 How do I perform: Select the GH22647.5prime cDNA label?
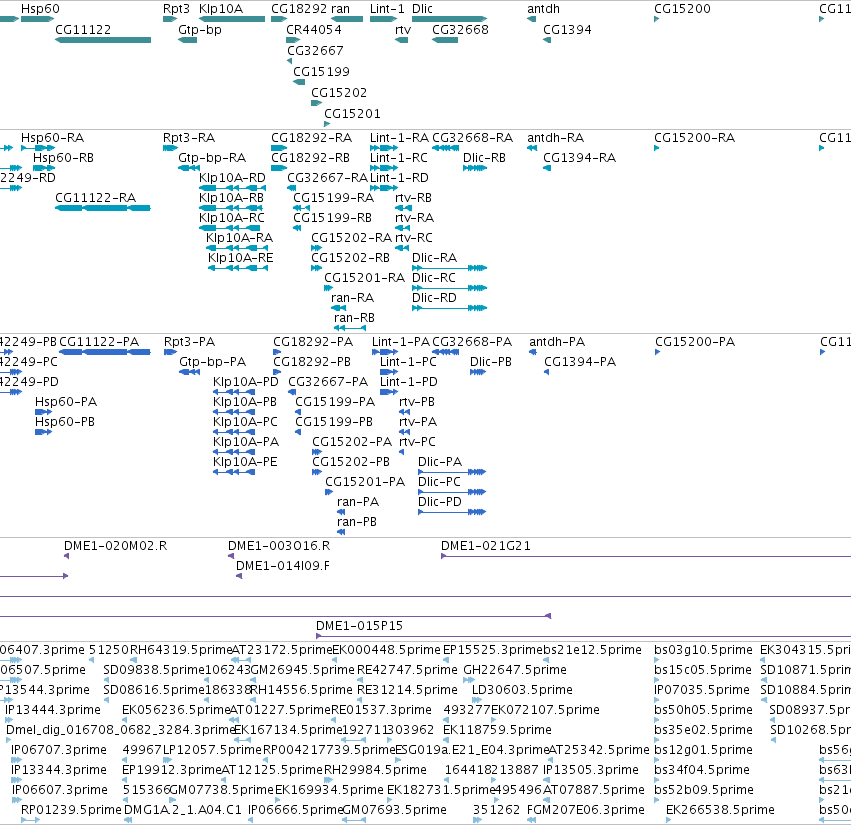tap(515, 669)
